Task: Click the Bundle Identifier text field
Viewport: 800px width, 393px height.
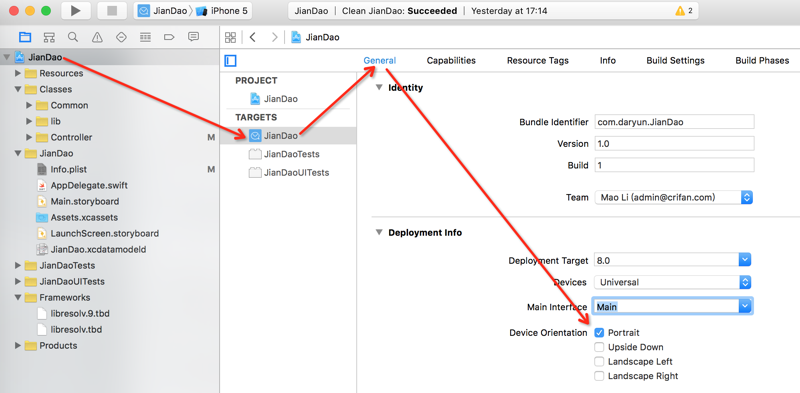Action: point(674,122)
